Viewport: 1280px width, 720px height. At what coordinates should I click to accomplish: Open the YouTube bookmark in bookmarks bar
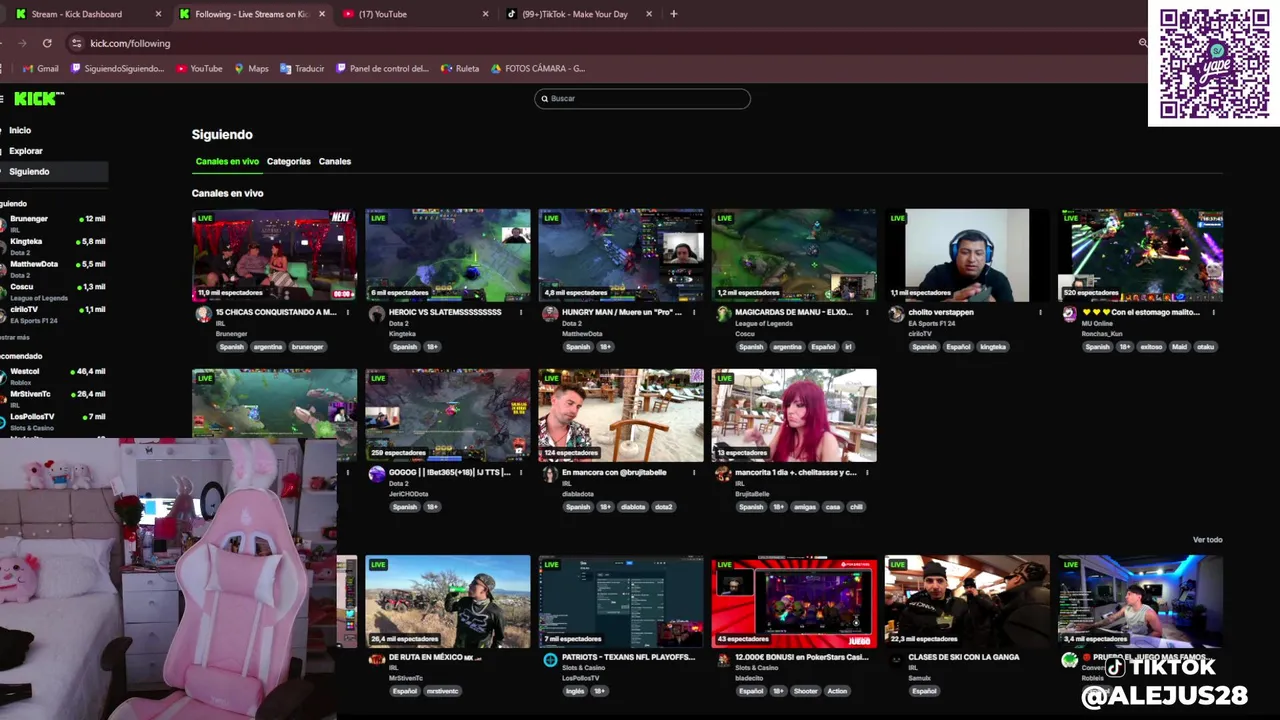[x=199, y=69]
